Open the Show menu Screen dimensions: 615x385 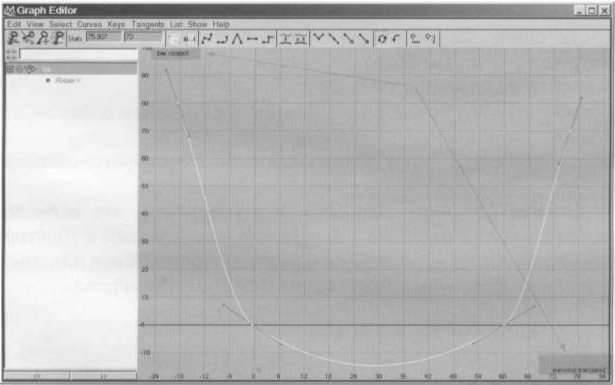click(x=197, y=24)
